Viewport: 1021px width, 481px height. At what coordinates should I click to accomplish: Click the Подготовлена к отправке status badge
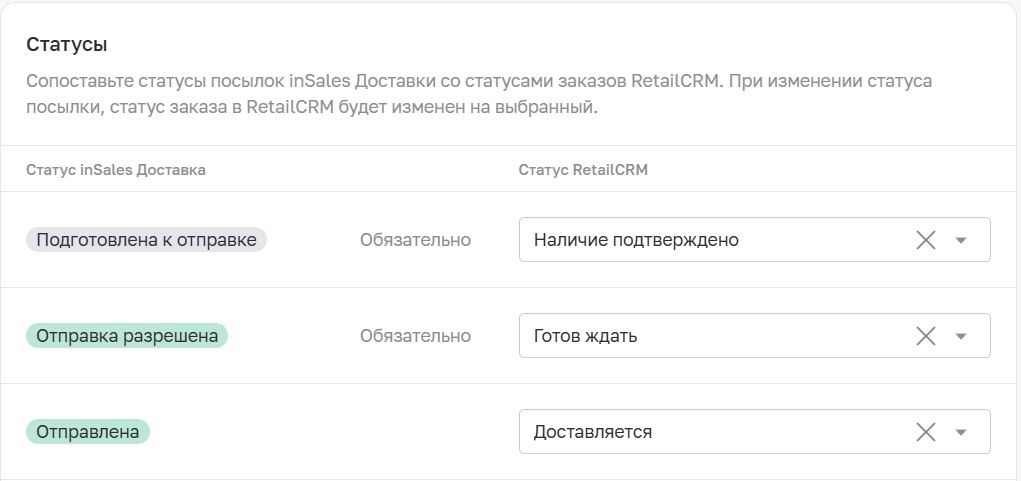(147, 240)
